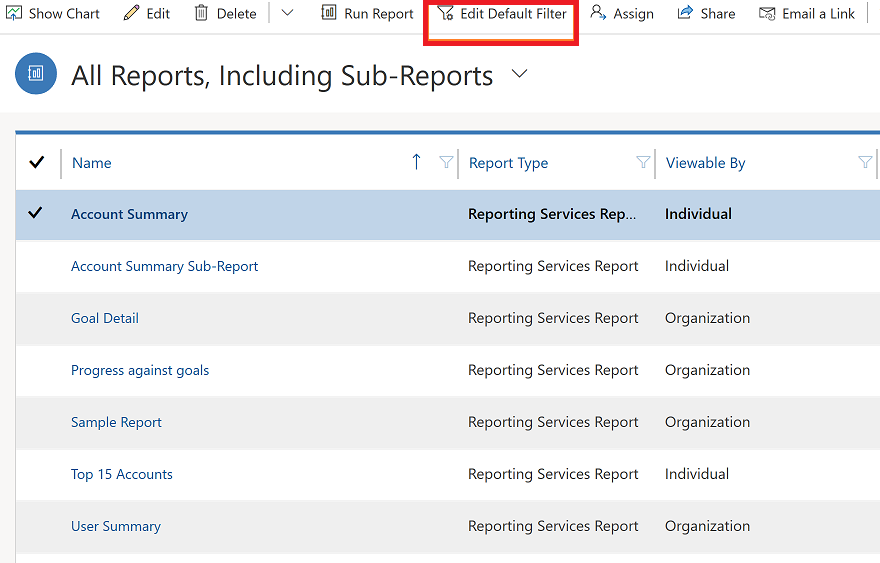880x563 pixels.
Task: Click the Email a Link icon
Action: [x=767, y=14]
